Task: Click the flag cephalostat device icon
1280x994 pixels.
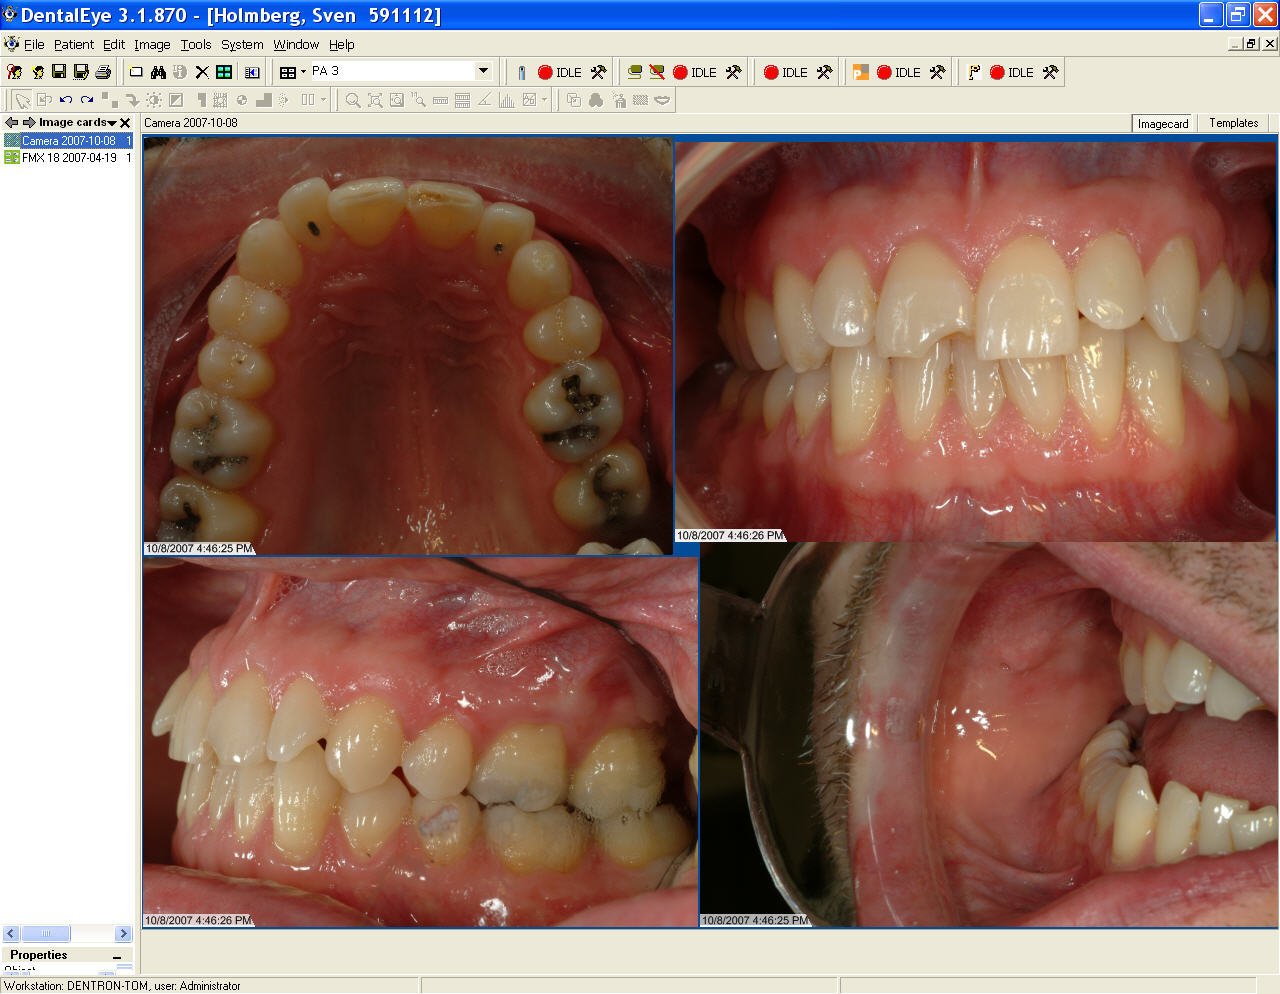Action: (x=974, y=72)
